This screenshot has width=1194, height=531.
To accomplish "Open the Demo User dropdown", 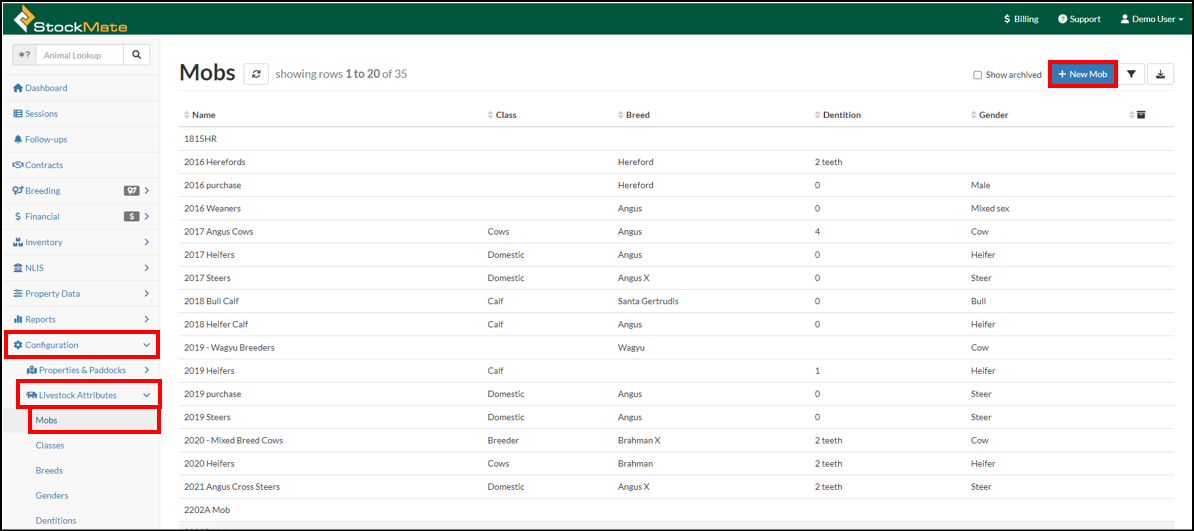I will point(1151,19).
